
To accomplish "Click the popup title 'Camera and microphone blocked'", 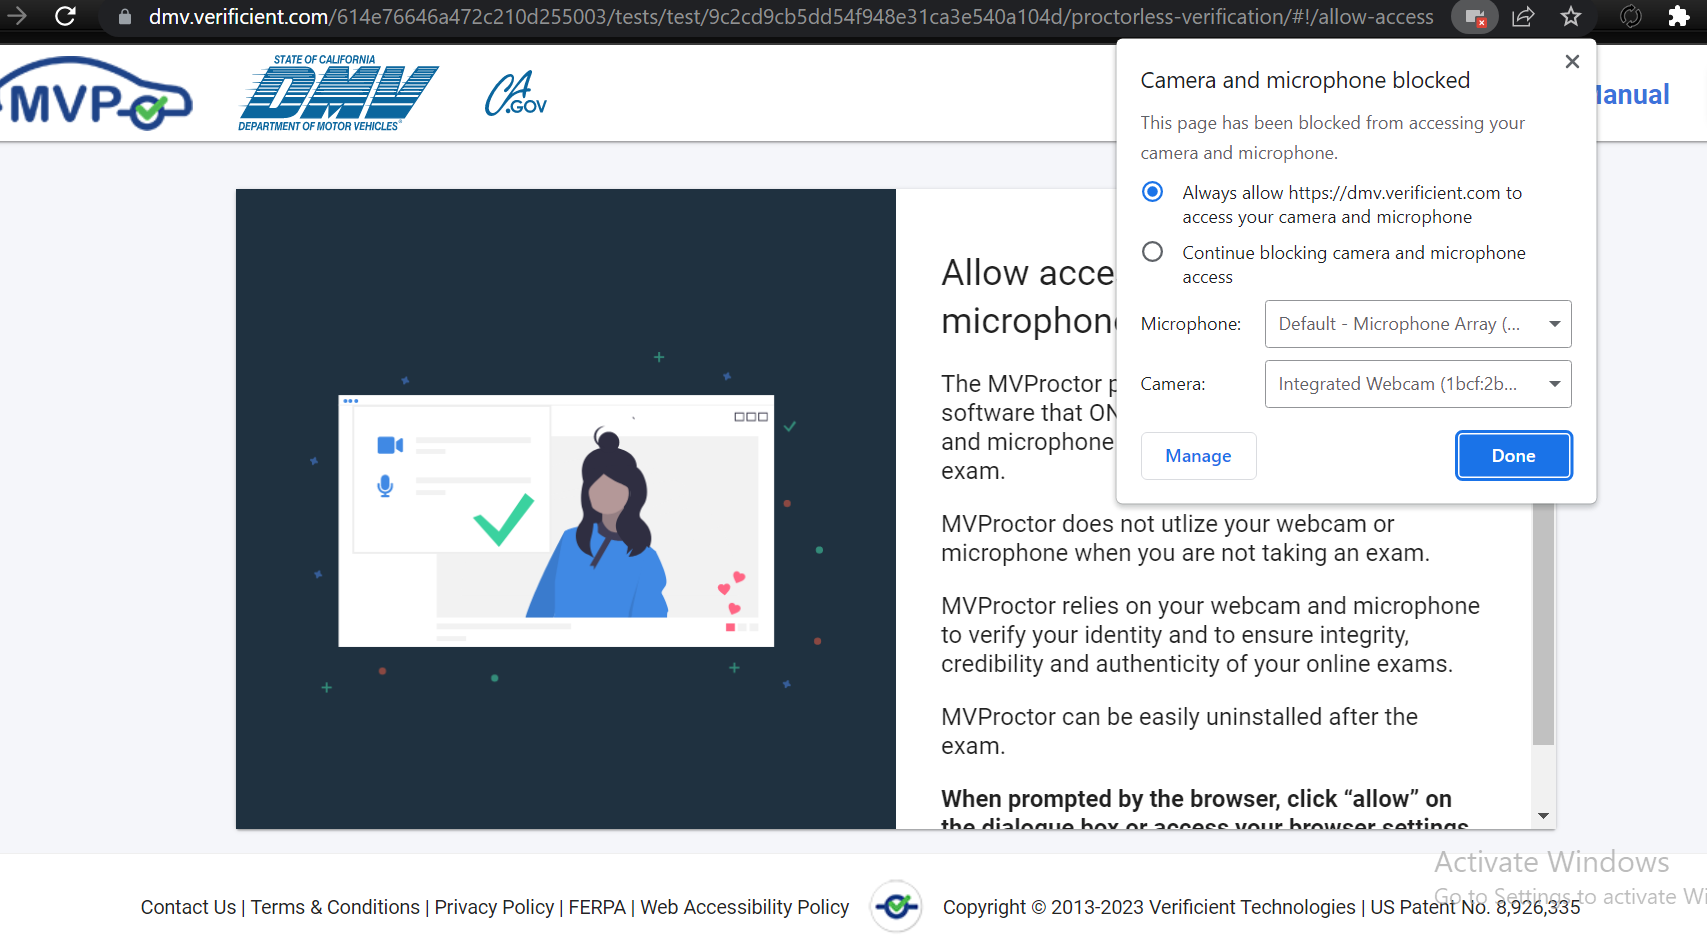I will tap(1305, 80).
